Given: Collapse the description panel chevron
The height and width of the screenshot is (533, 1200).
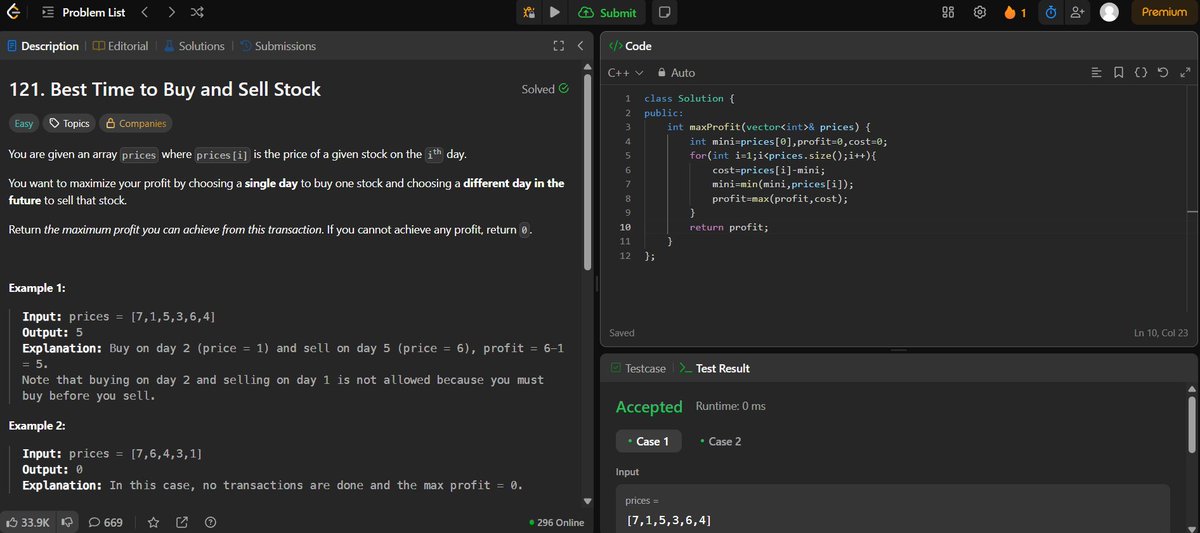Looking at the screenshot, I should pyautogui.click(x=580, y=46).
